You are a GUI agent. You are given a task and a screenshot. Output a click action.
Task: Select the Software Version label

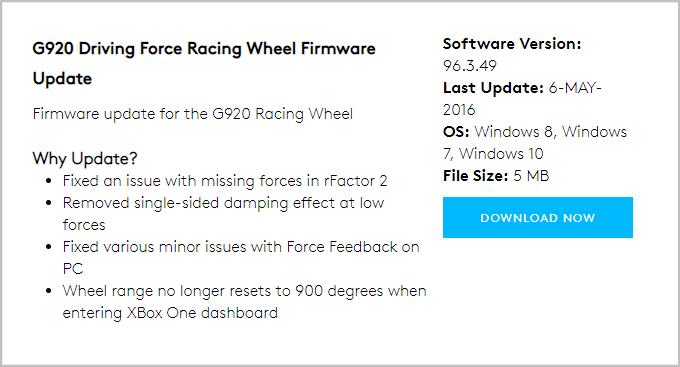(512, 43)
